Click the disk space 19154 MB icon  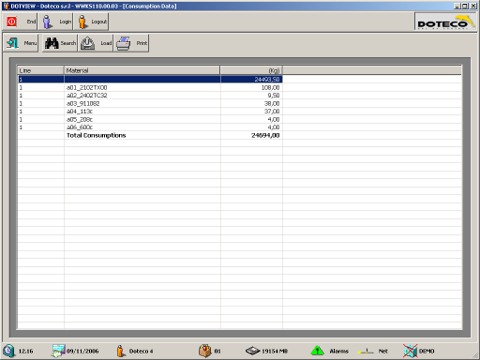[252, 351]
